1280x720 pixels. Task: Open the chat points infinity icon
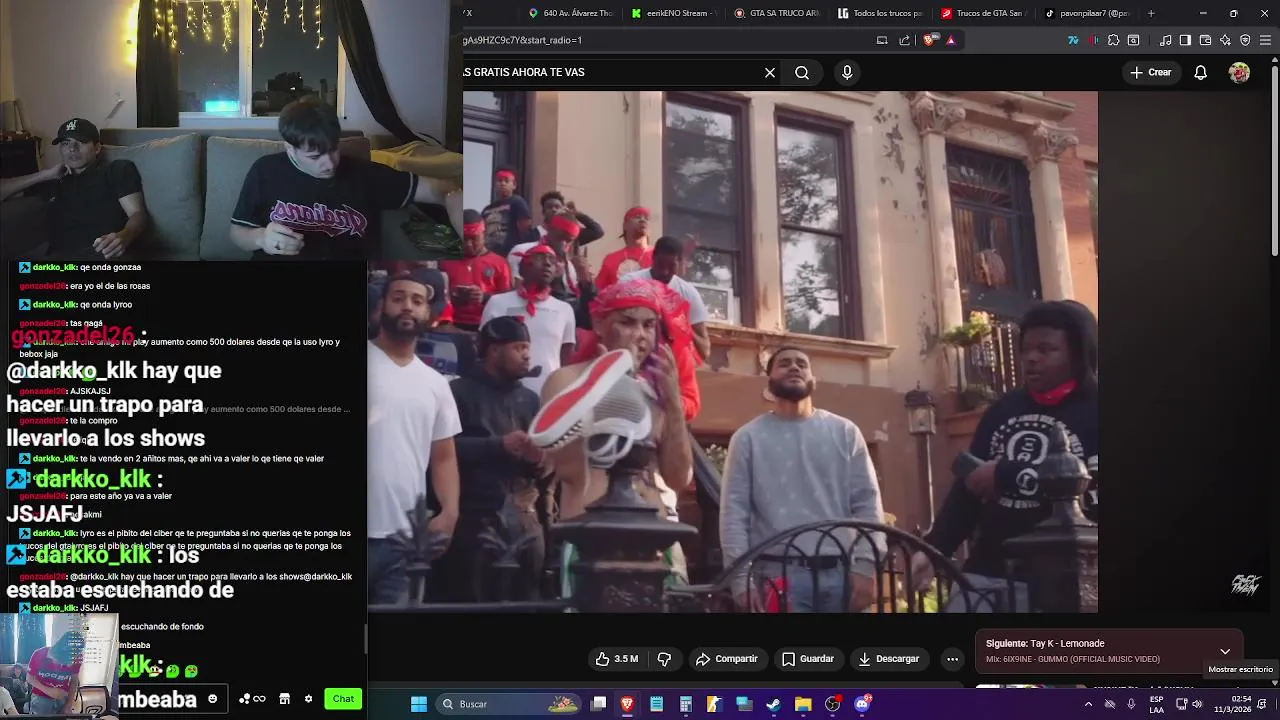pyautogui.click(x=252, y=699)
